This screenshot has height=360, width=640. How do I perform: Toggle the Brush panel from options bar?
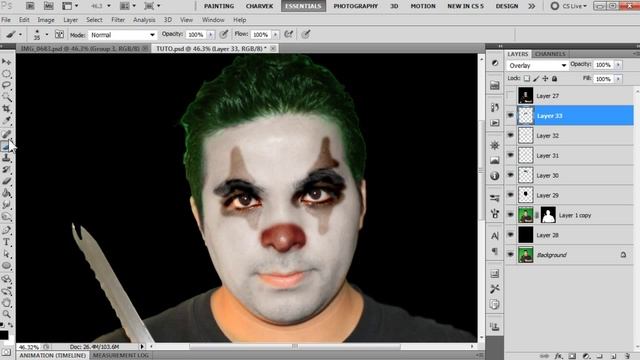pyautogui.click(x=59, y=35)
